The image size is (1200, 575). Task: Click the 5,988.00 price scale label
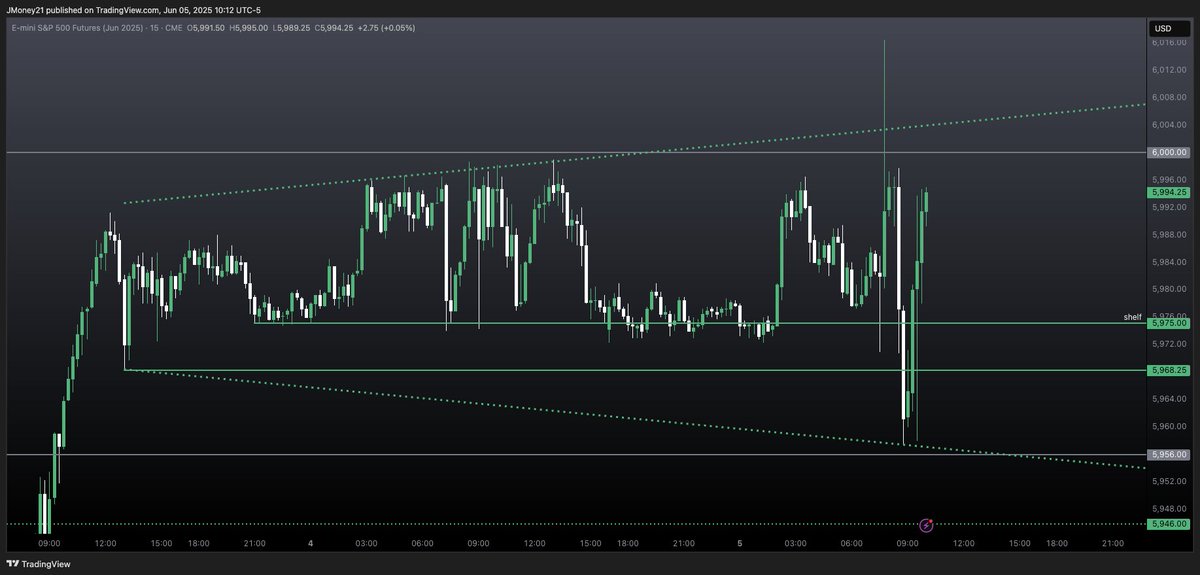(x=1167, y=235)
